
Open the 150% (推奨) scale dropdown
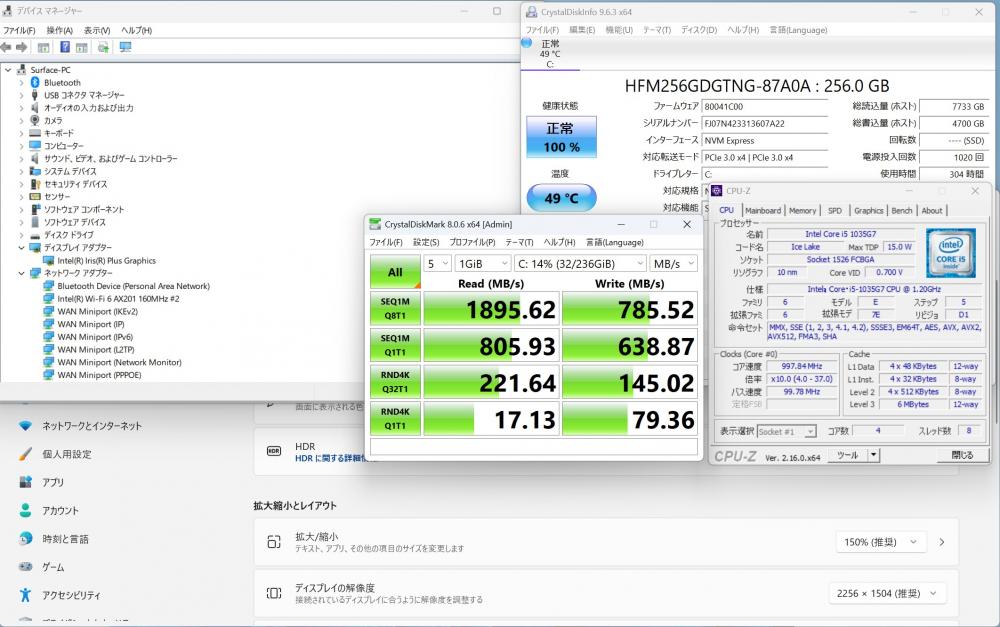[x=881, y=542]
